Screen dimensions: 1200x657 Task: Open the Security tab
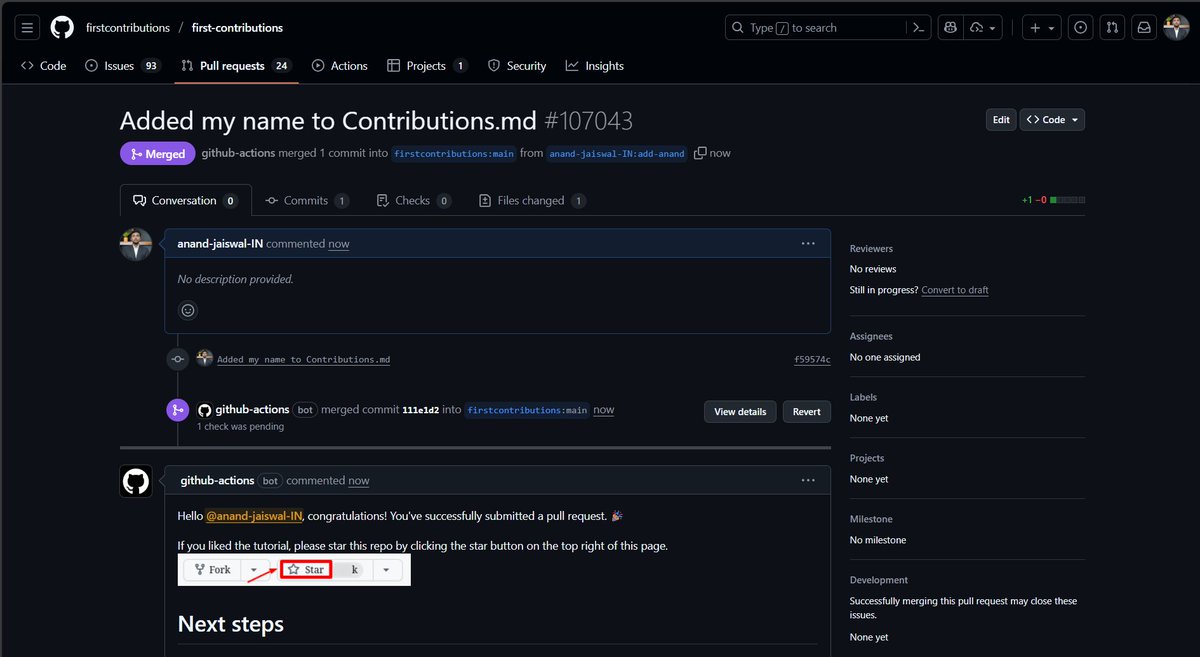(x=516, y=66)
